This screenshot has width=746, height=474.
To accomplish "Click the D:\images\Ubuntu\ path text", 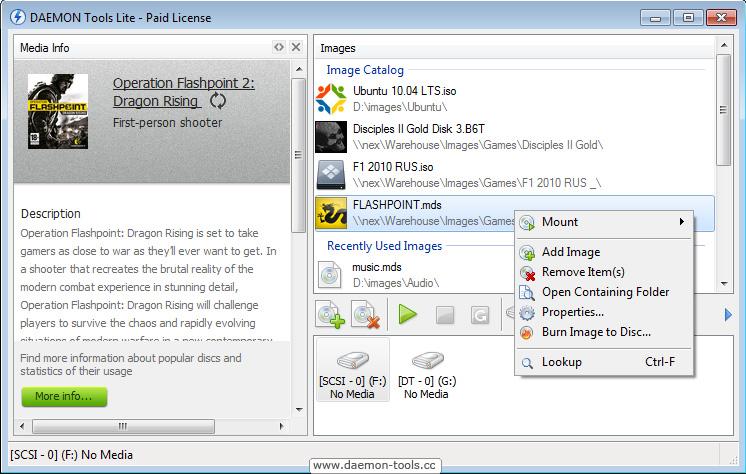I will tap(400, 107).
